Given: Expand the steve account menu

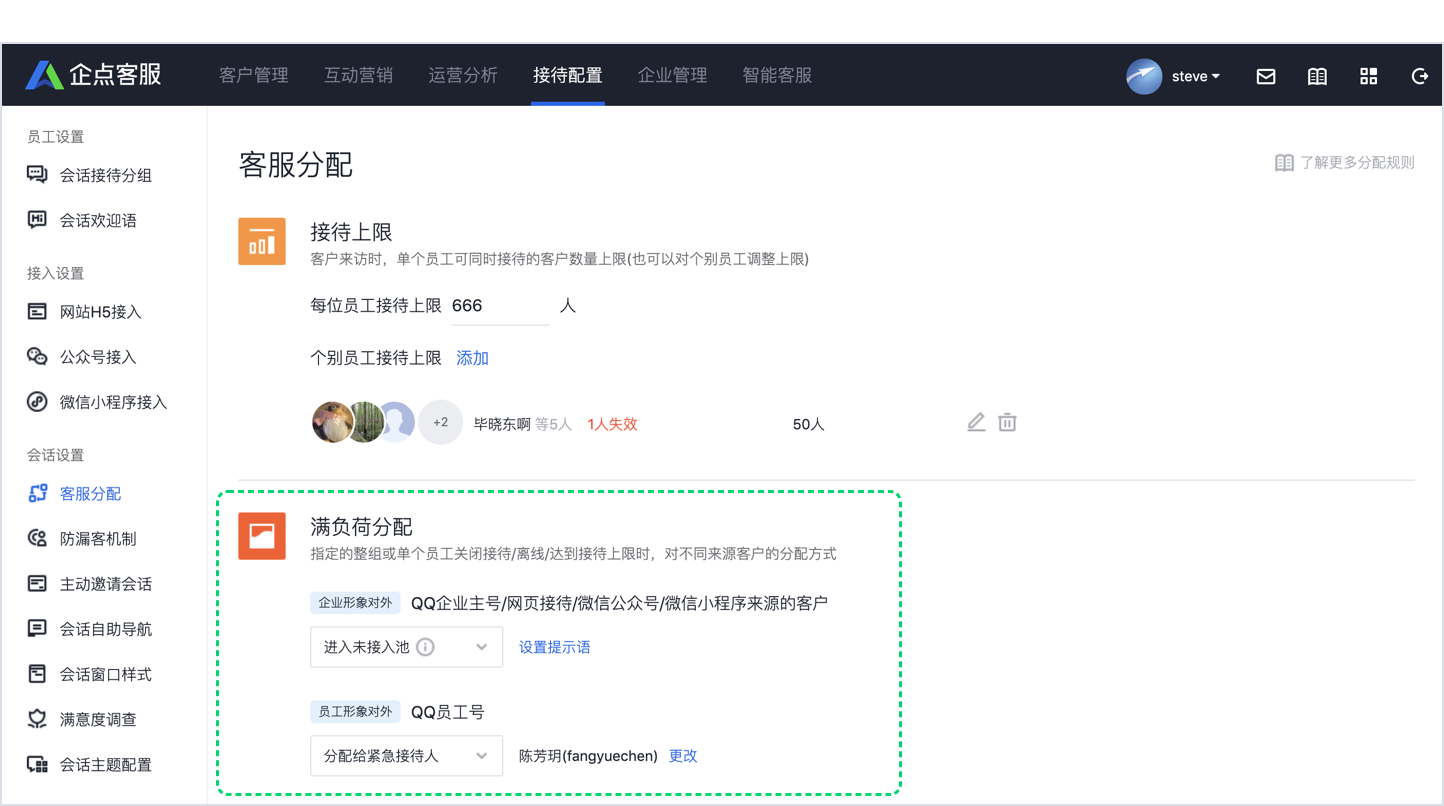Looking at the screenshot, I should (x=1196, y=76).
